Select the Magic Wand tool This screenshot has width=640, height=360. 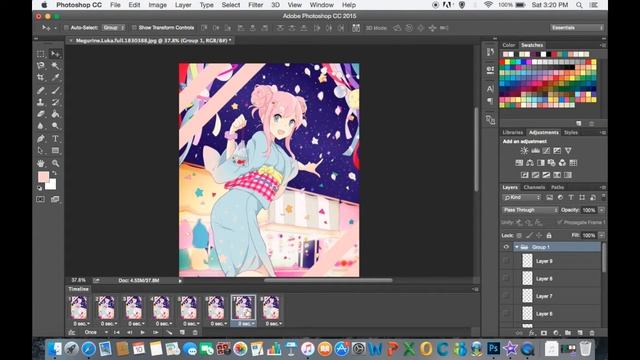[55, 66]
